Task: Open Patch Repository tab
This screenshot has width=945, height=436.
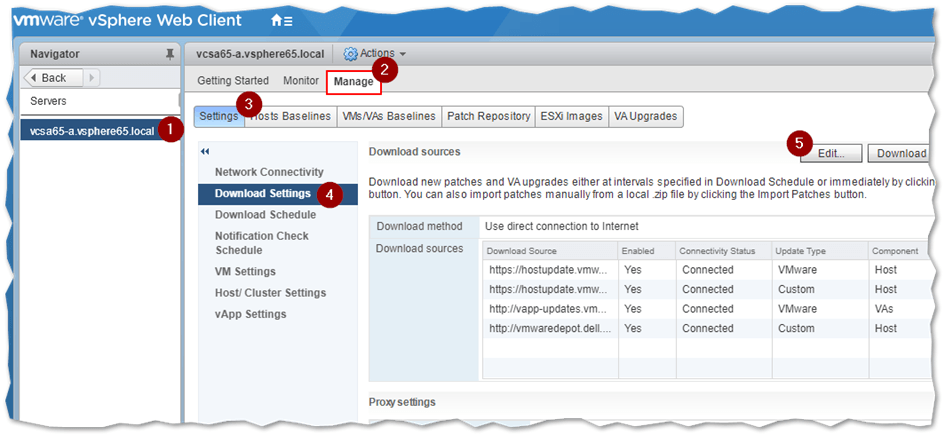Action: [488, 116]
